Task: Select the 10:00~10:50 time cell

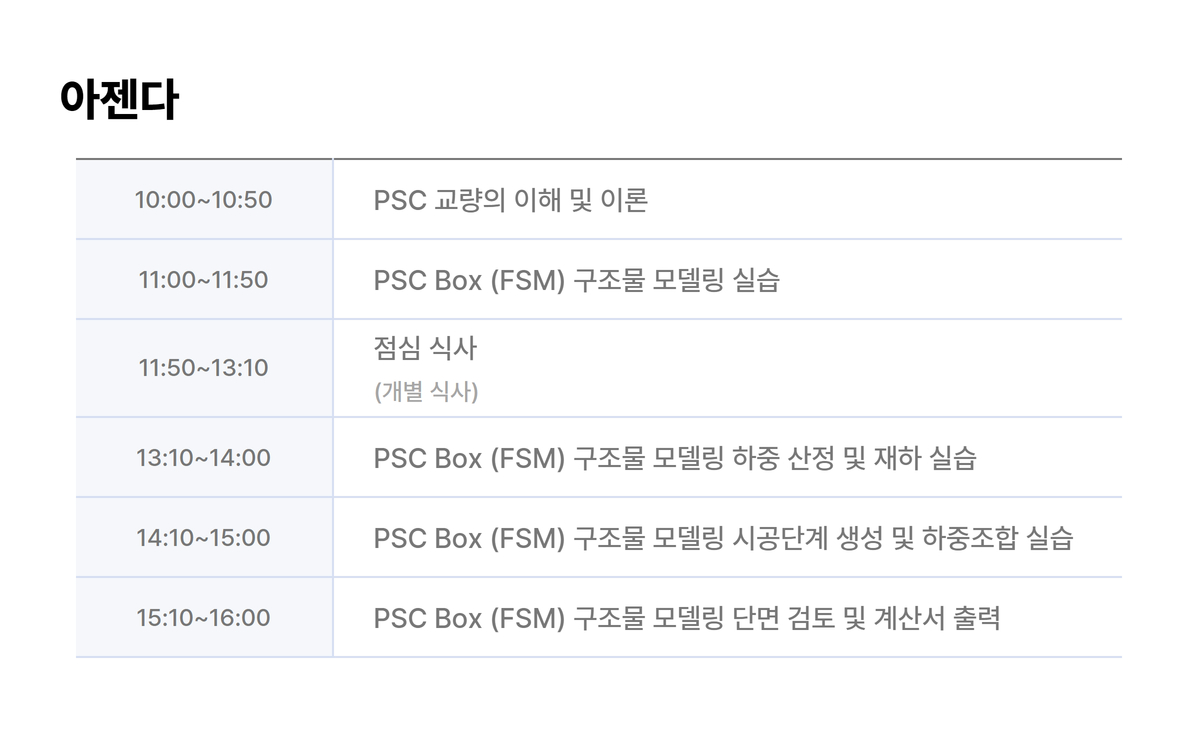Action: (x=204, y=200)
